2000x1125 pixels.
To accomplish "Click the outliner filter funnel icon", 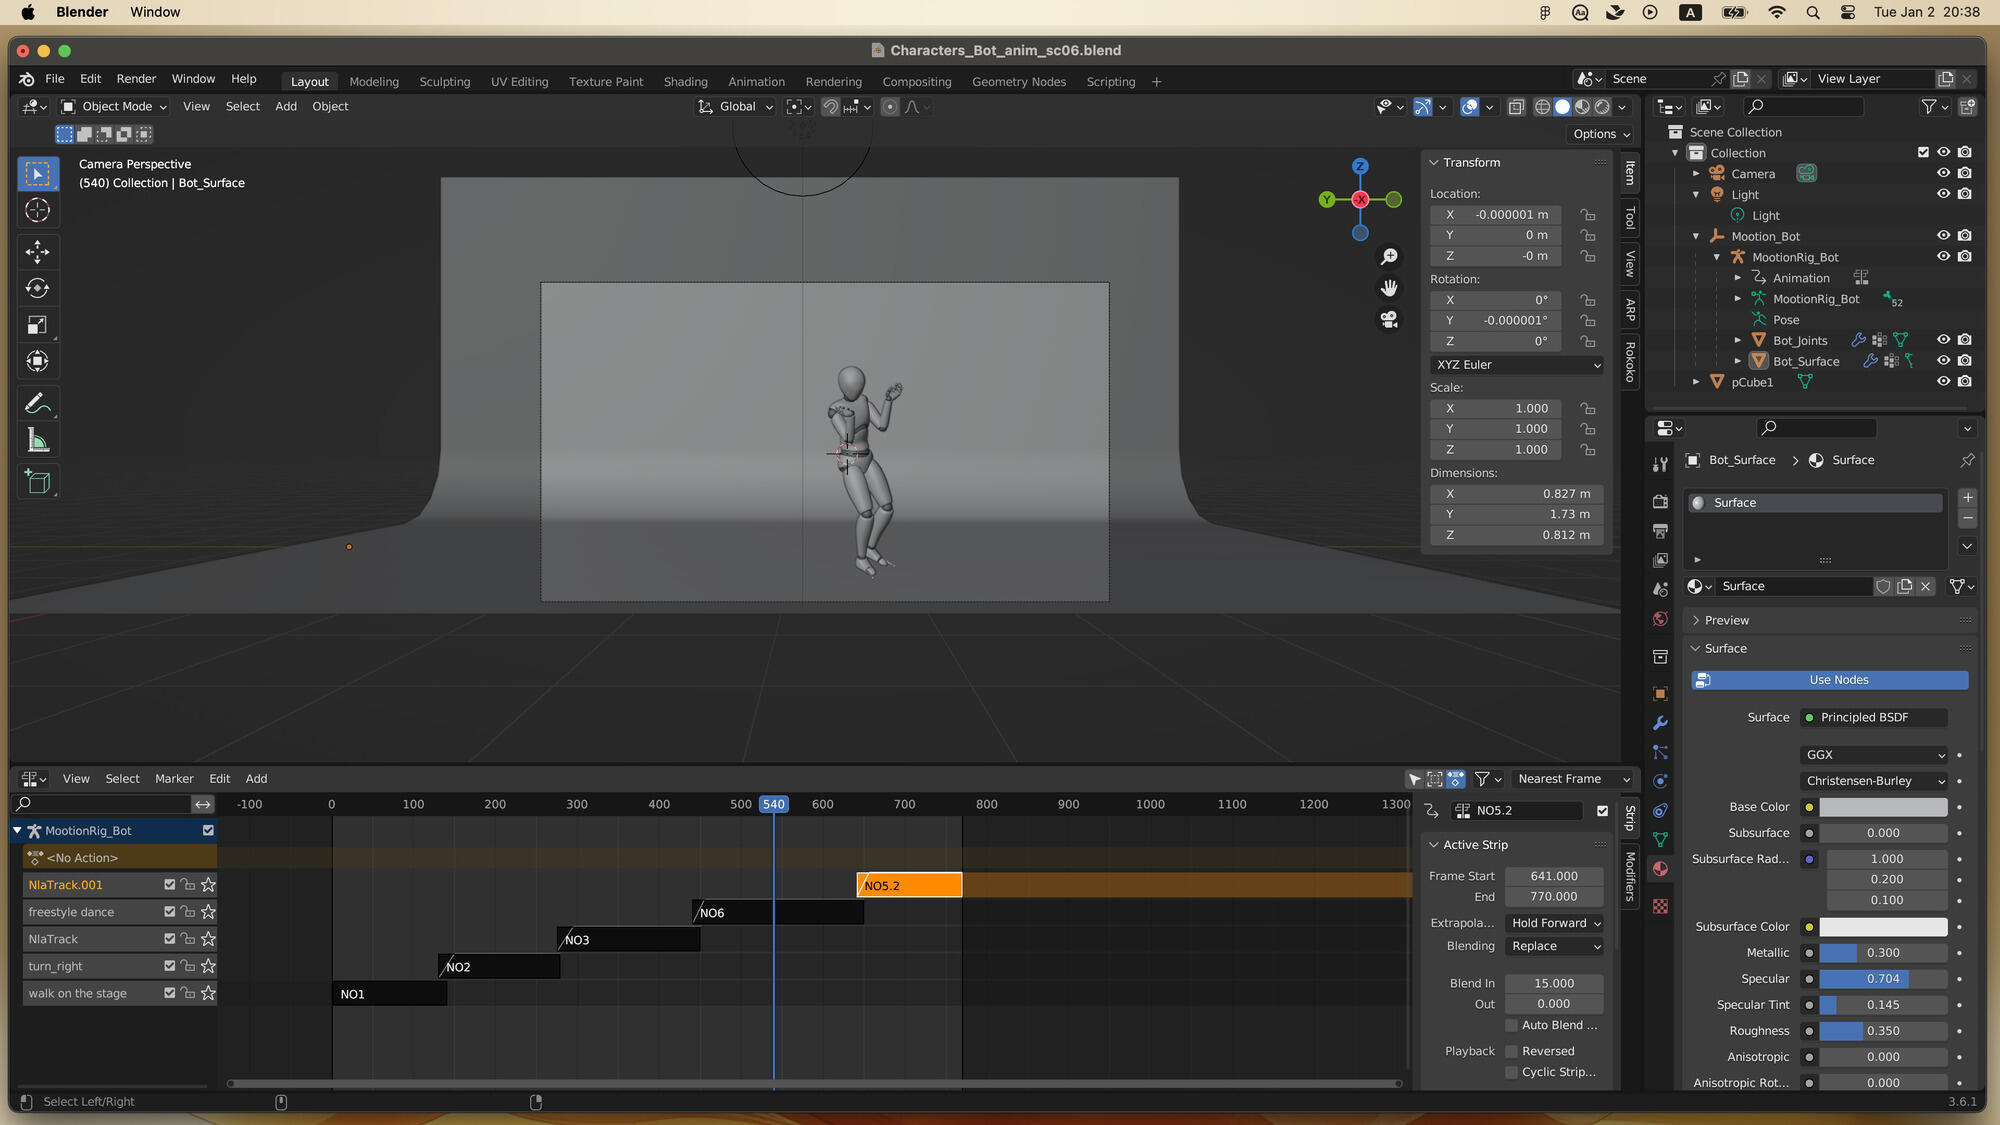I will 1928,106.
